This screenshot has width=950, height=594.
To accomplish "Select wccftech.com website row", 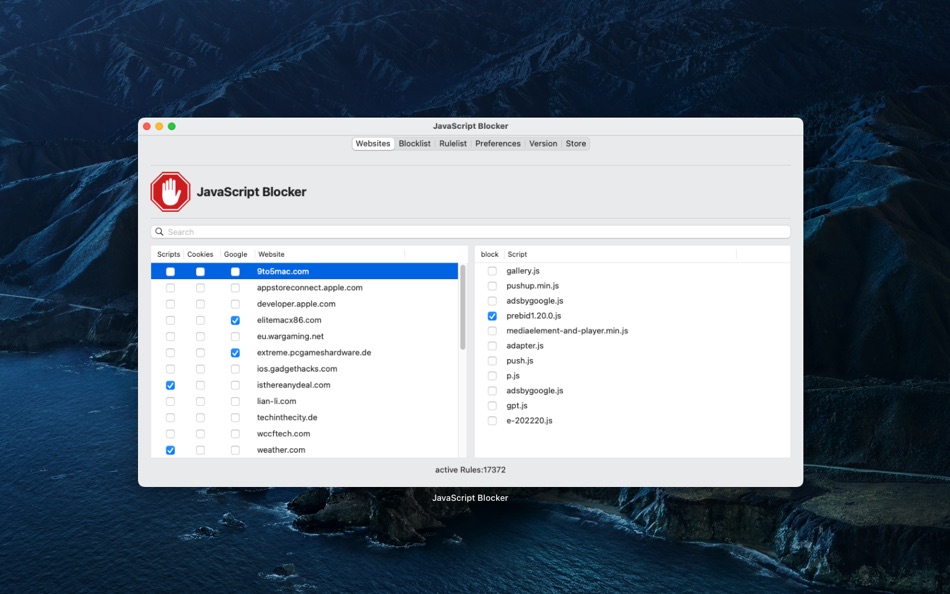I will (305, 433).
